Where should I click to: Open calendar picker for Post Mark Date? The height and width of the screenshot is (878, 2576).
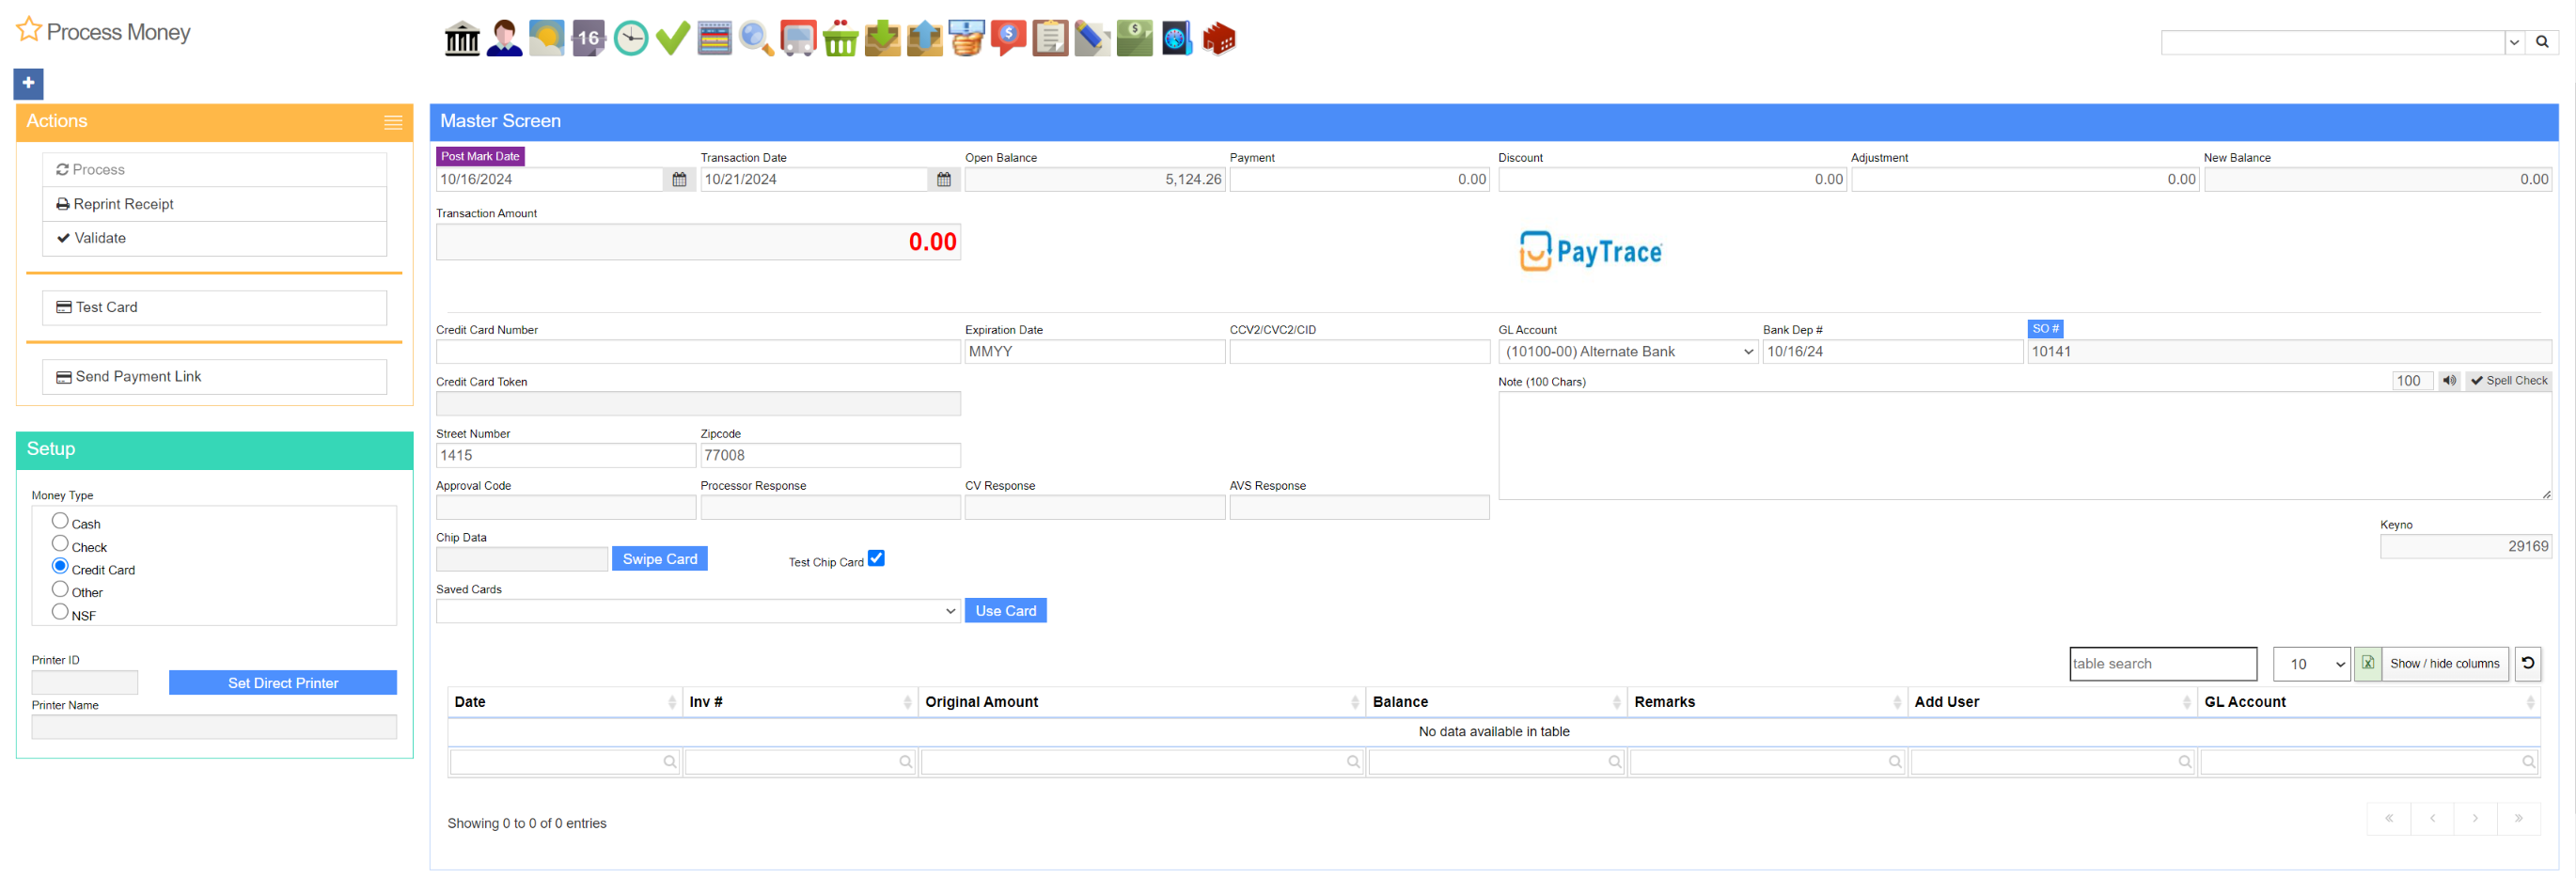679,180
